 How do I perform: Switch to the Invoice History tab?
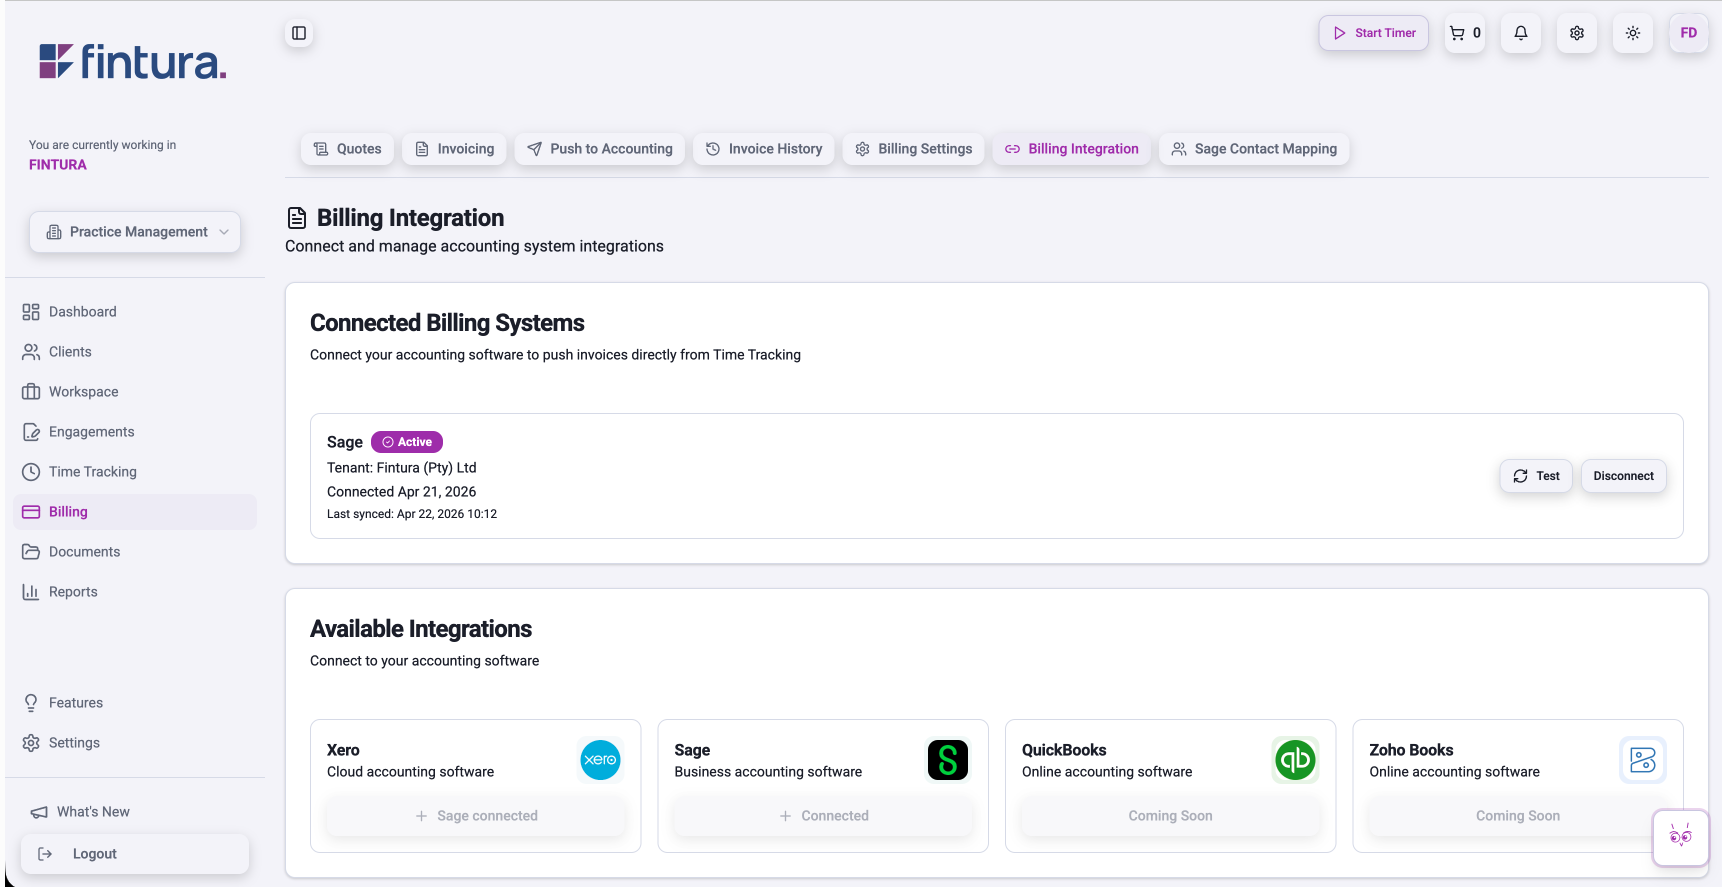(764, 149)
